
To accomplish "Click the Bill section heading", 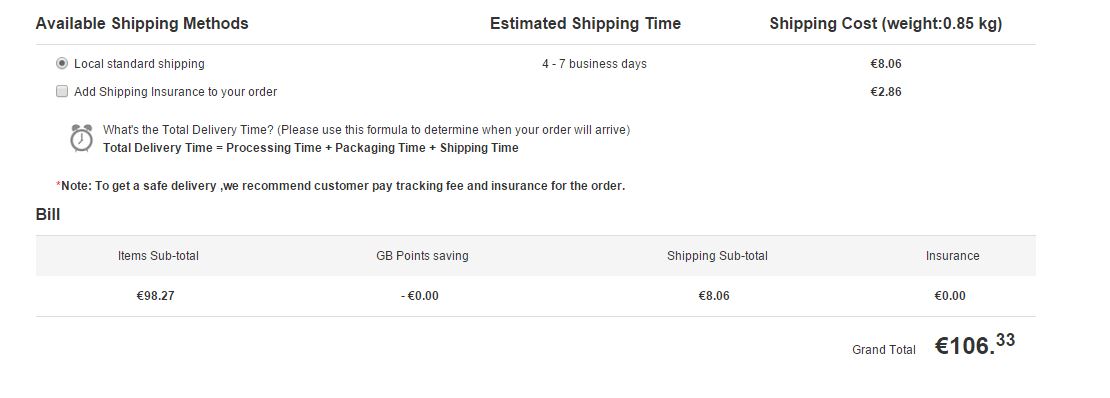I will click(48, 215).
